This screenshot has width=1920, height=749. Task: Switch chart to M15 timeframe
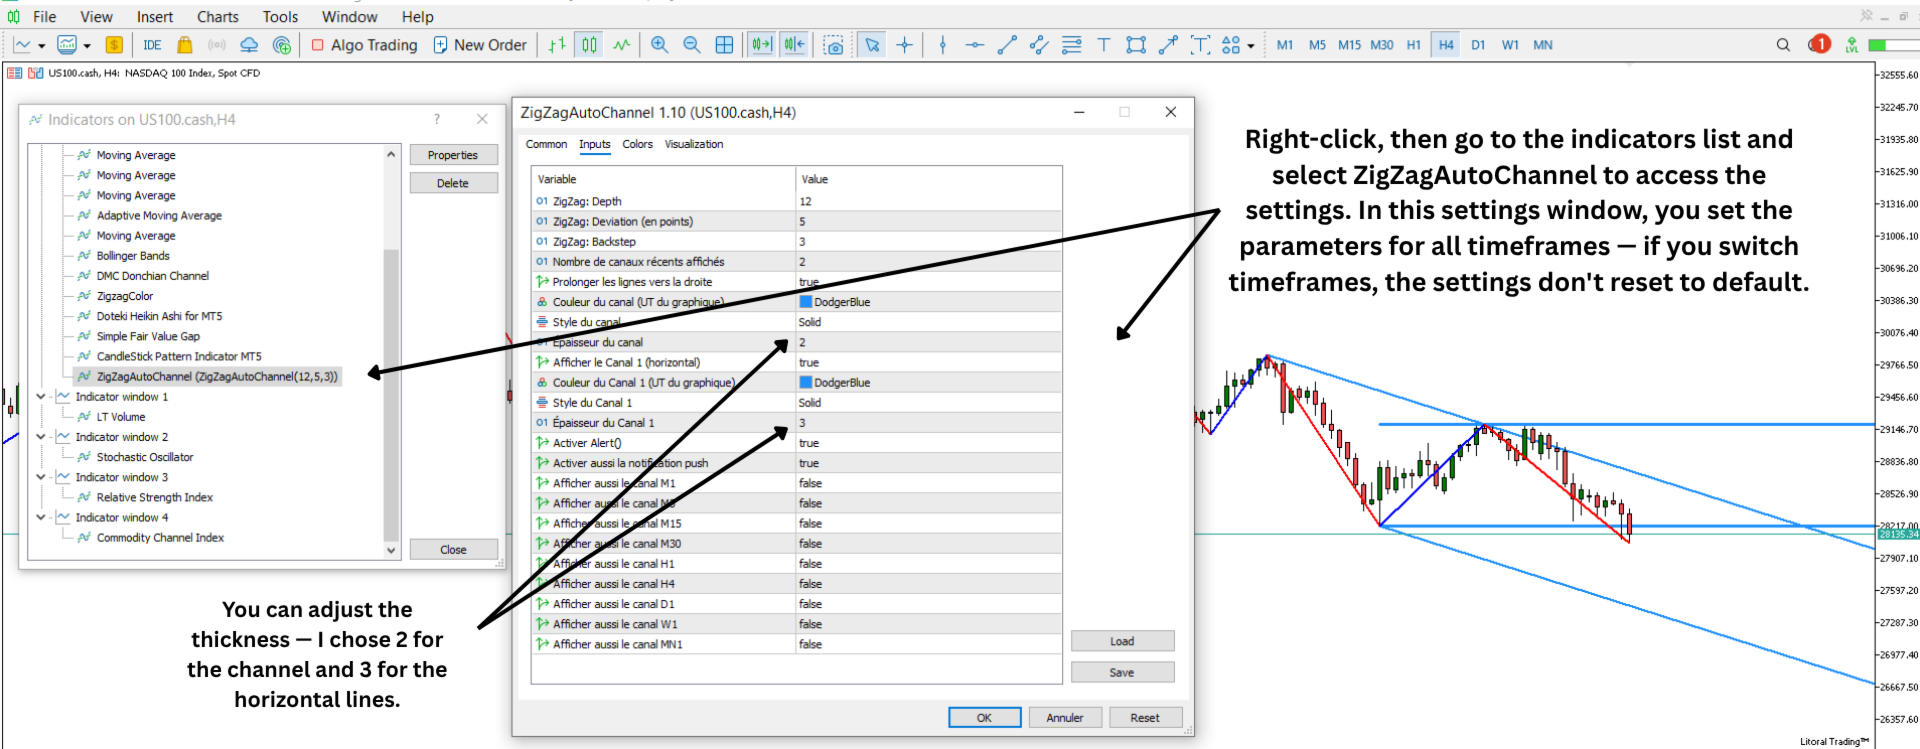pos(1349,45)
